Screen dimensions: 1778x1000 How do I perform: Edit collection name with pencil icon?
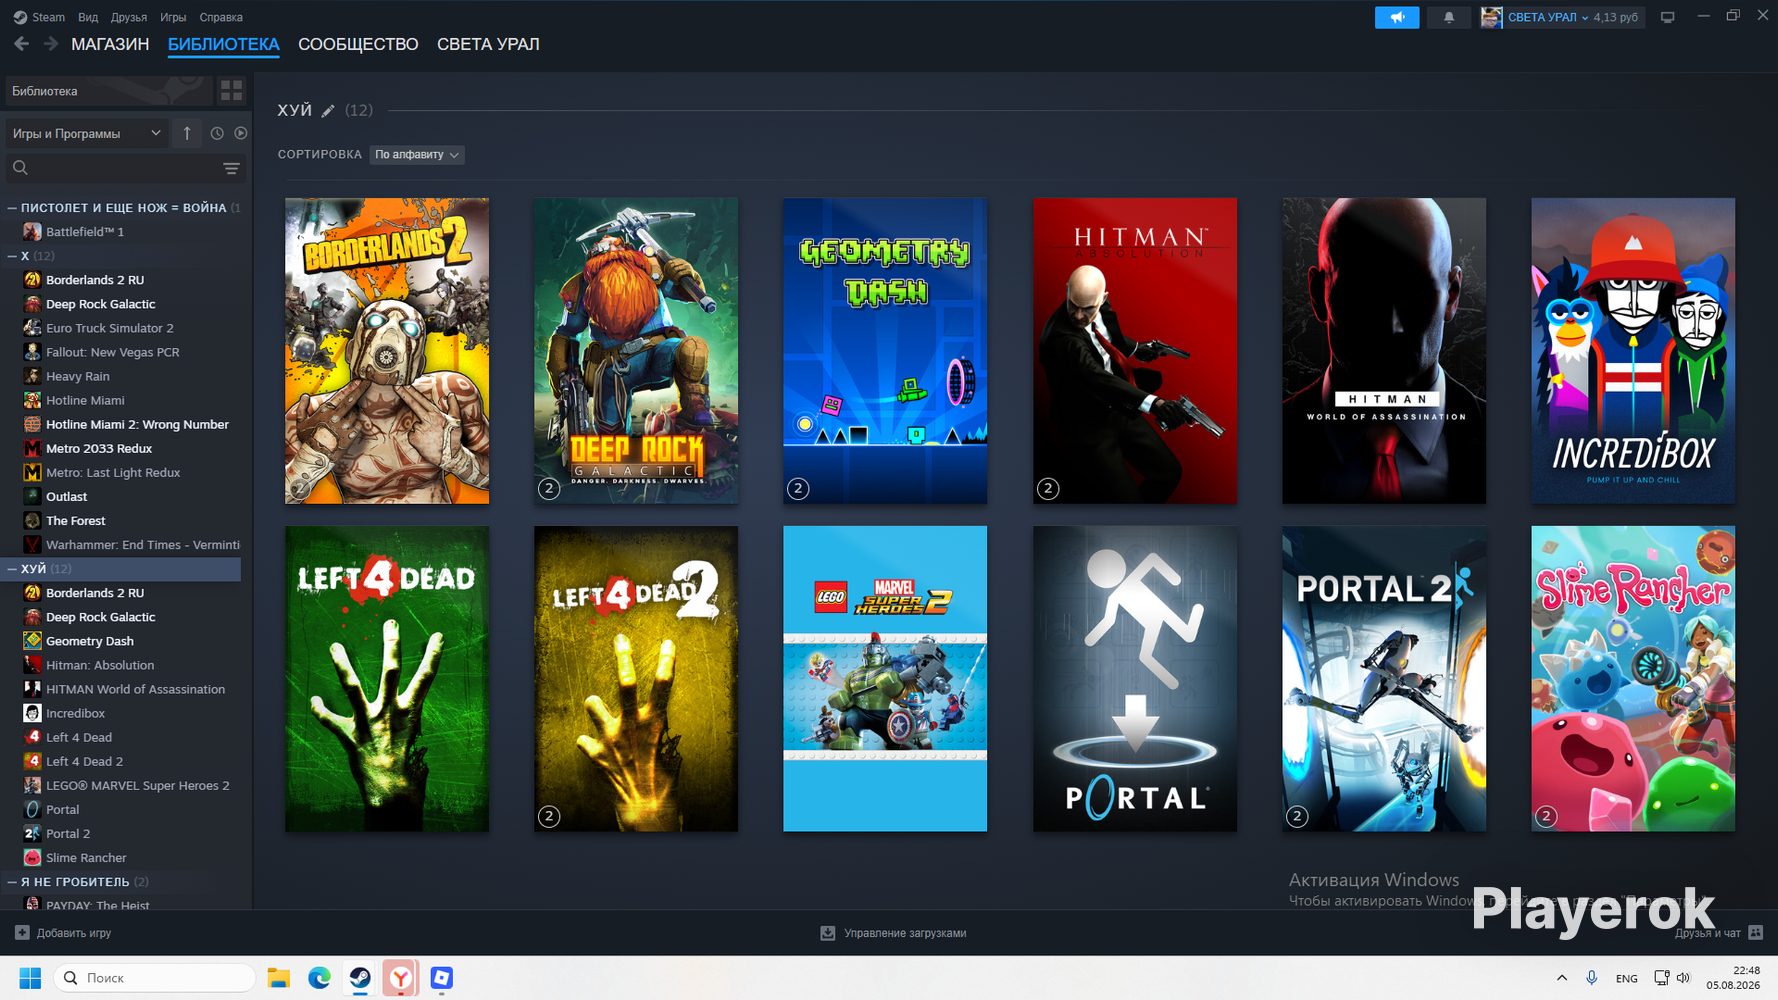[x=328, y=111]
